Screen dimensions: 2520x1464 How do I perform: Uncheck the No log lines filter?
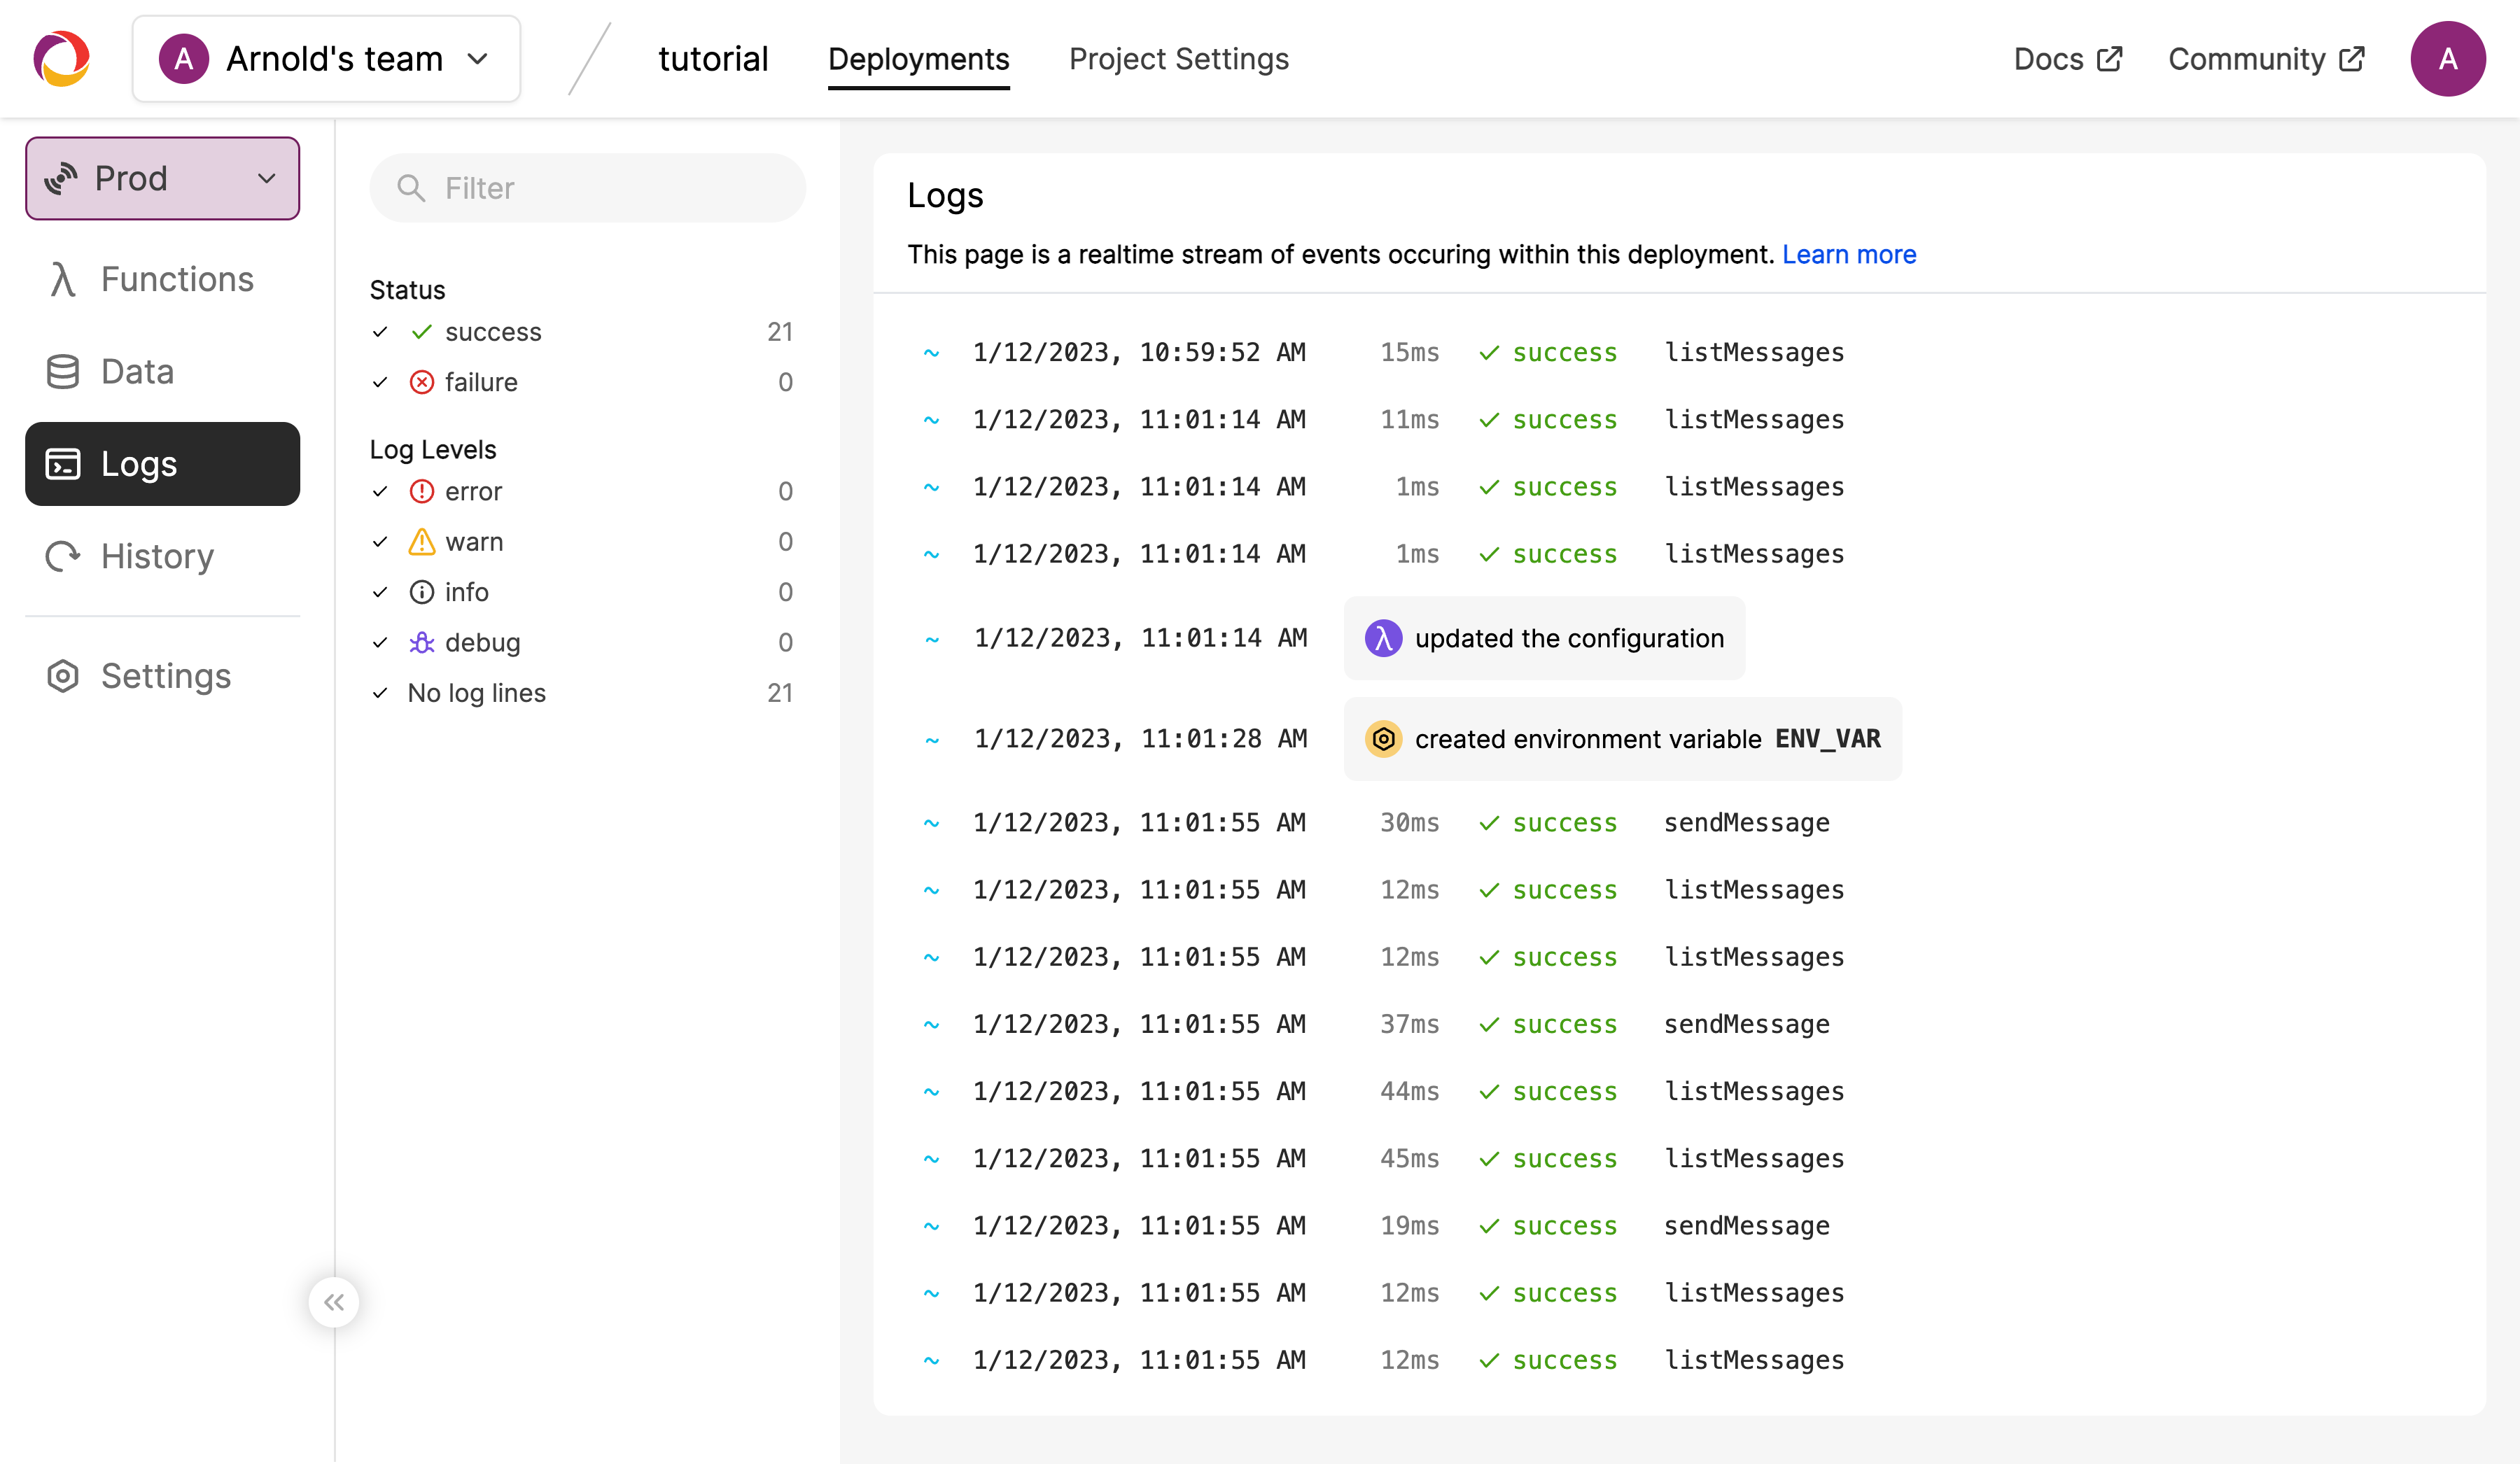click(380, 693)
